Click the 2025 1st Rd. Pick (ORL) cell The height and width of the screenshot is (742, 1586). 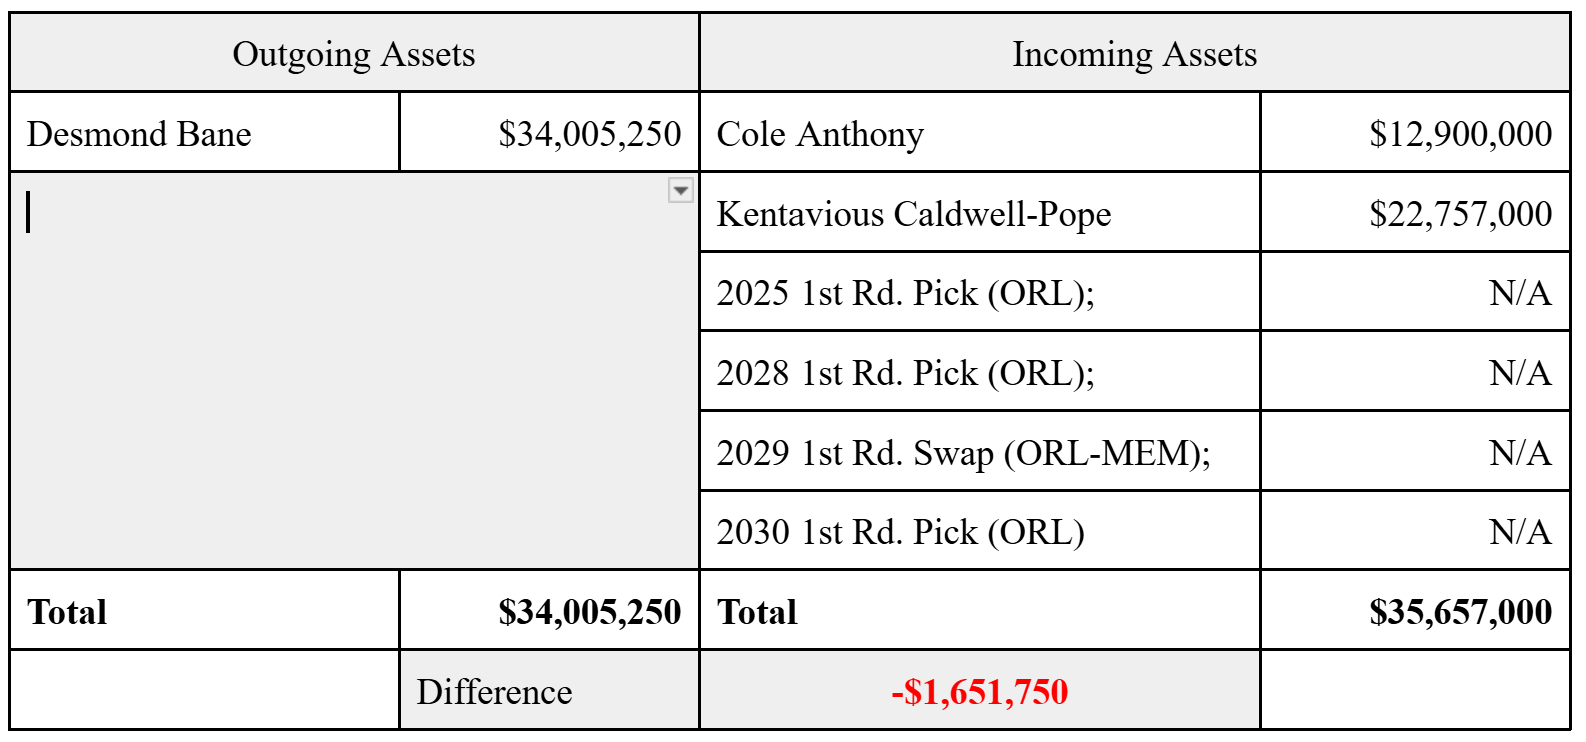click(x=980, y=292)
